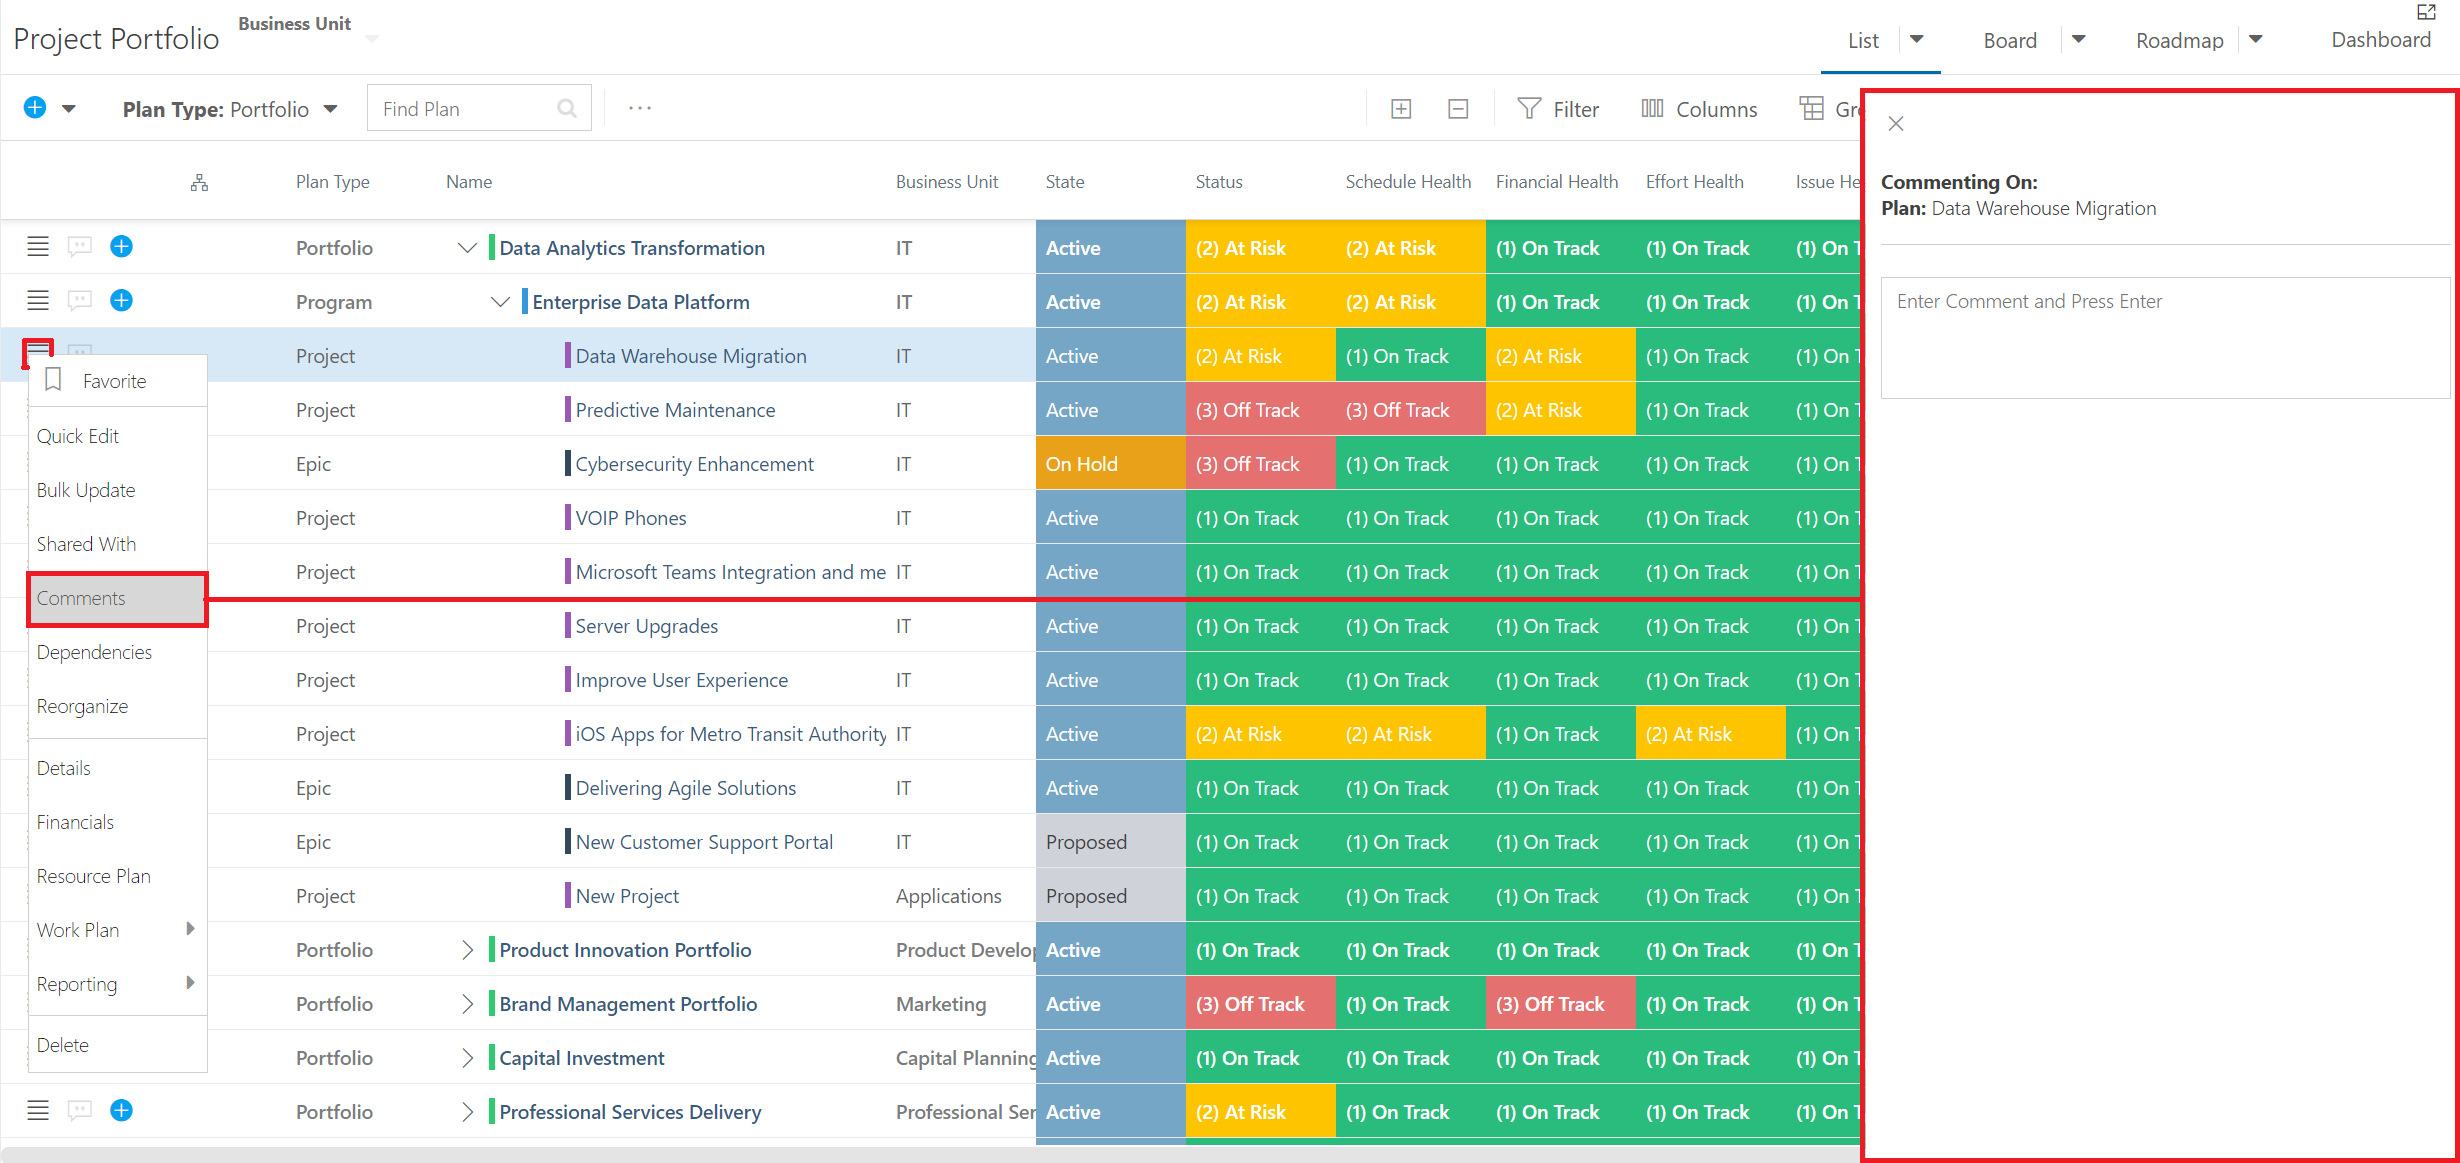Select Favorite in the context menu
The image size is (2460, 1163).
[x=118, y=381]
